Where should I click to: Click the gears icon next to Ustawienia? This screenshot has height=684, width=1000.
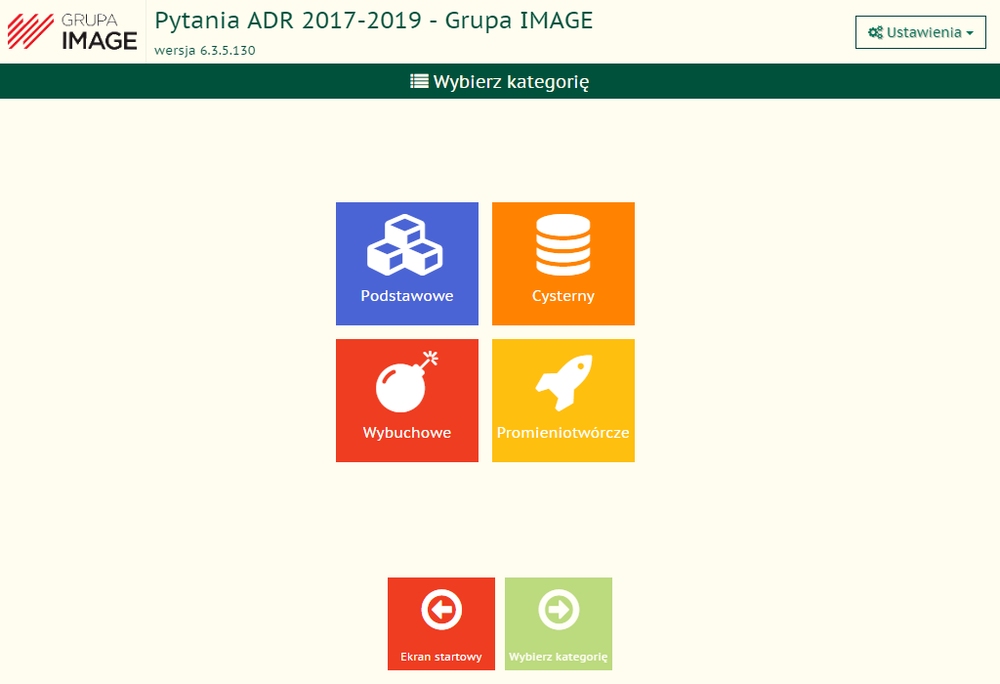875,33
